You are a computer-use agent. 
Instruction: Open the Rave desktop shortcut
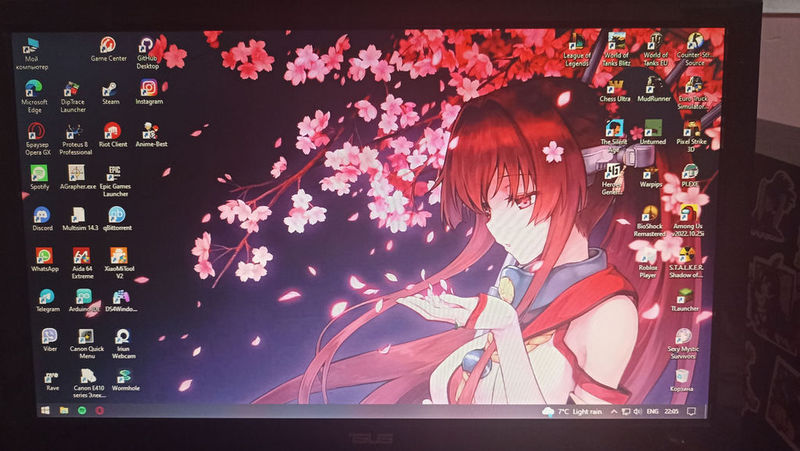coord(52,380)
